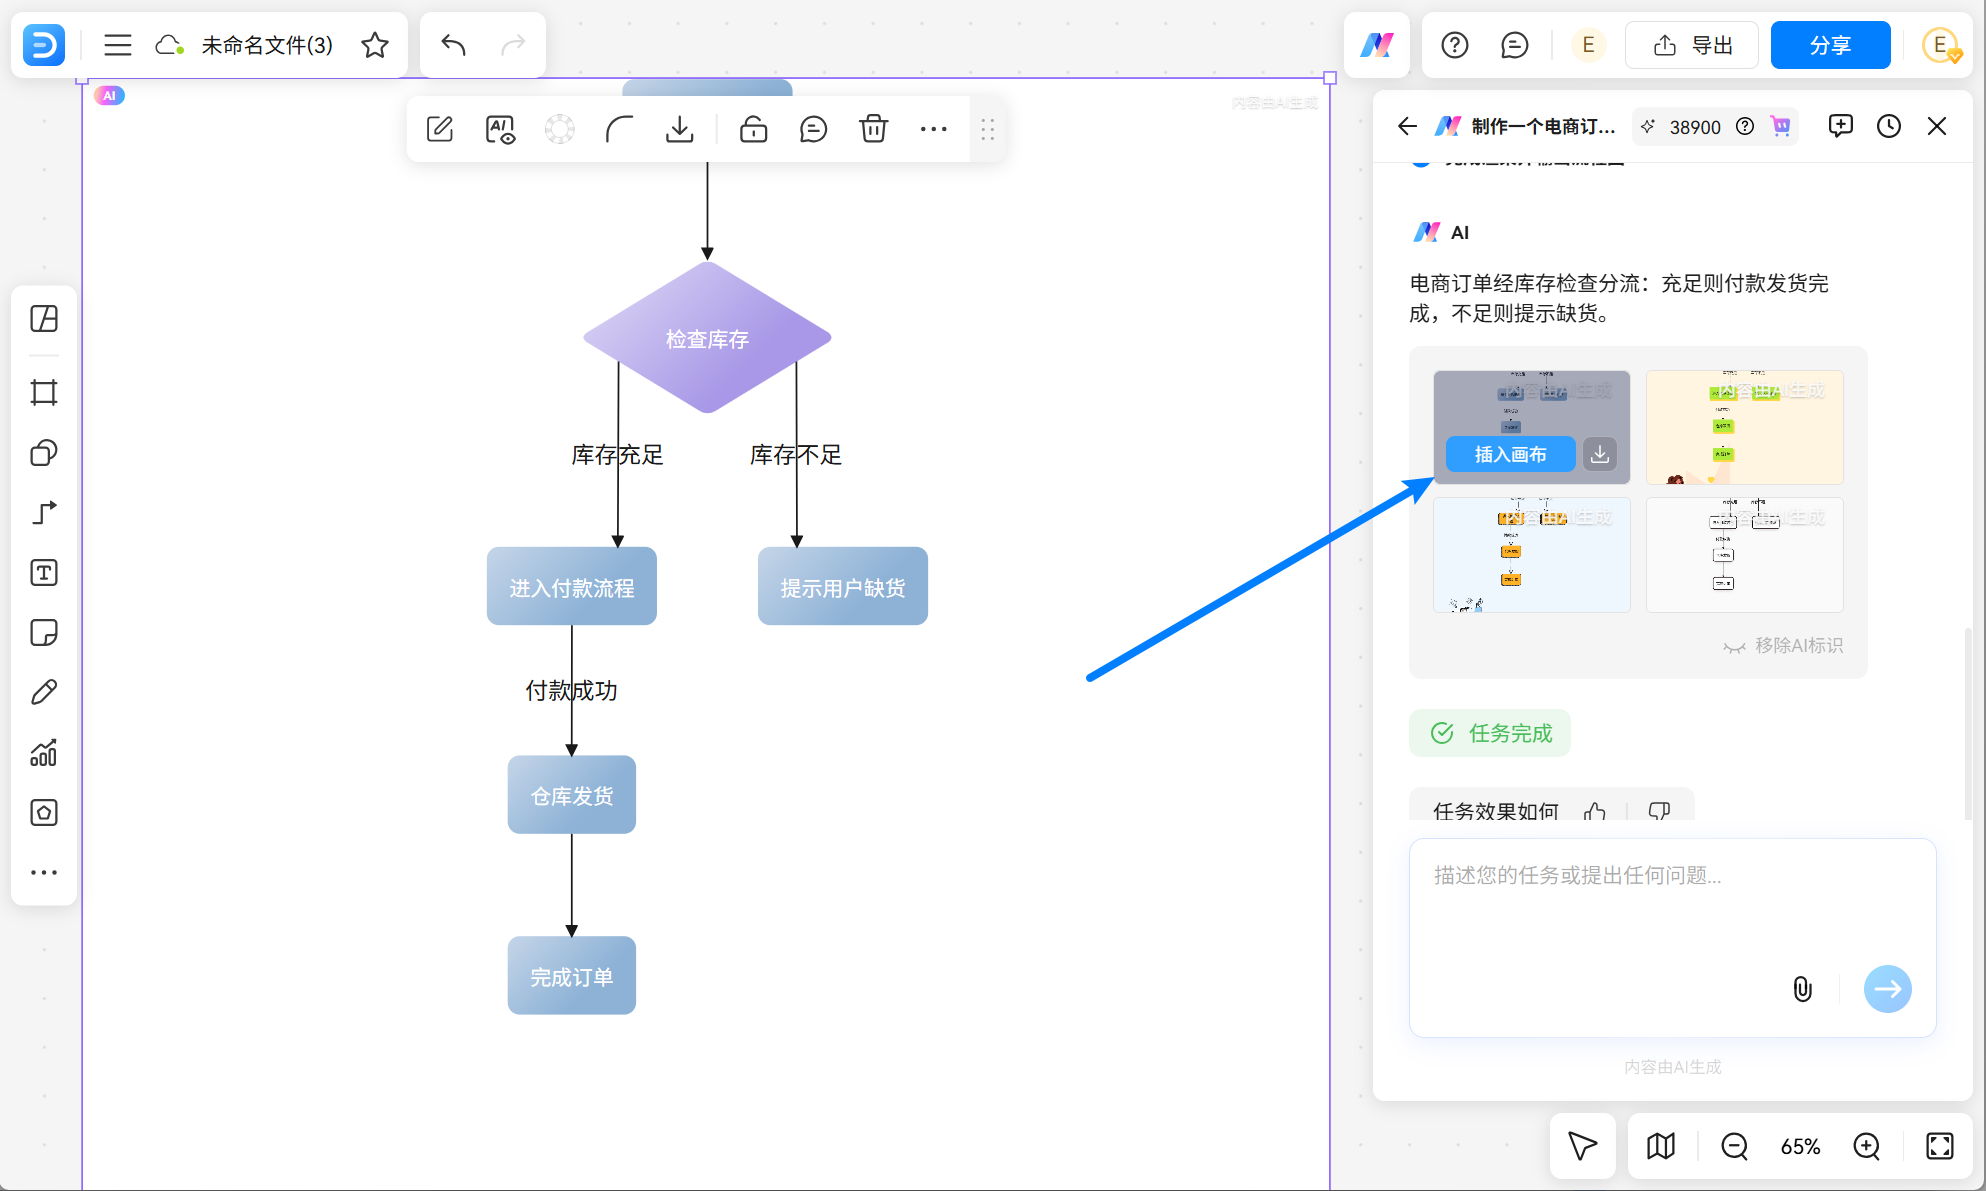1986x1191 pixels.
Task: Toggle the lock icon in floating toolbar
Action: [x=754, y=129]
